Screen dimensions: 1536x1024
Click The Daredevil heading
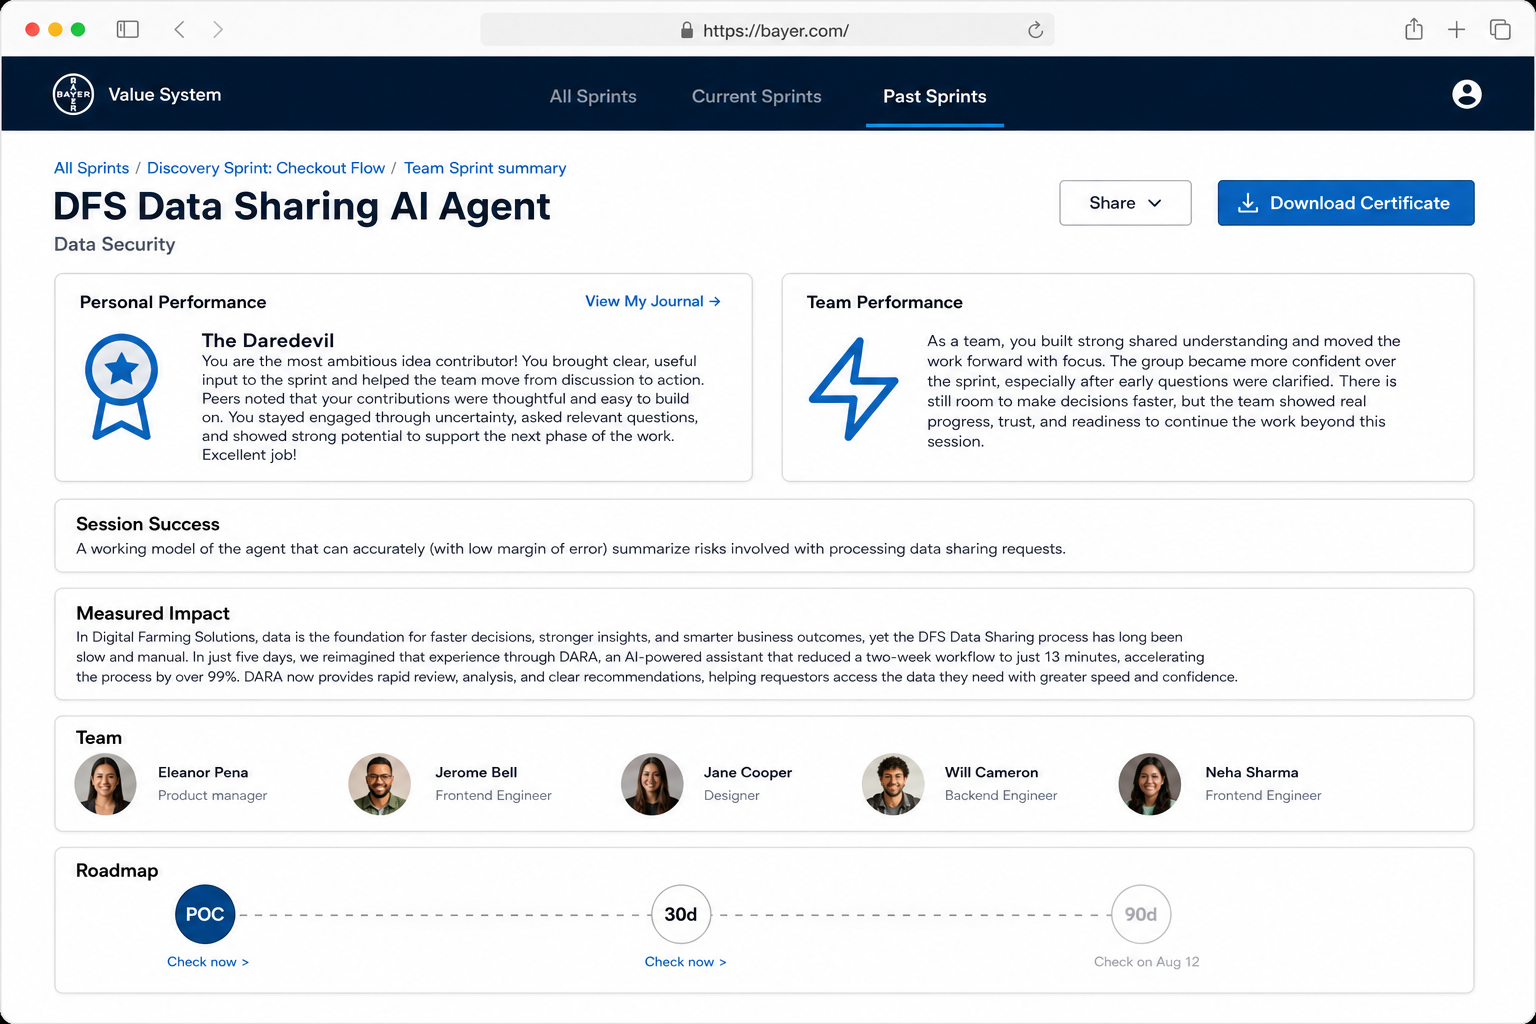coord(268,341)
